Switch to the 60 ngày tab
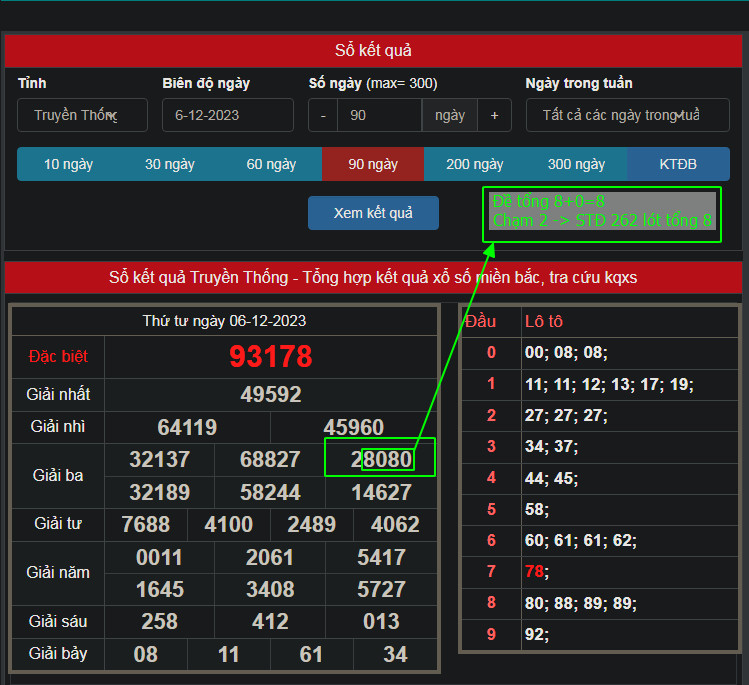The height and width of the screenshot is (685, 749). coord(271,164)
